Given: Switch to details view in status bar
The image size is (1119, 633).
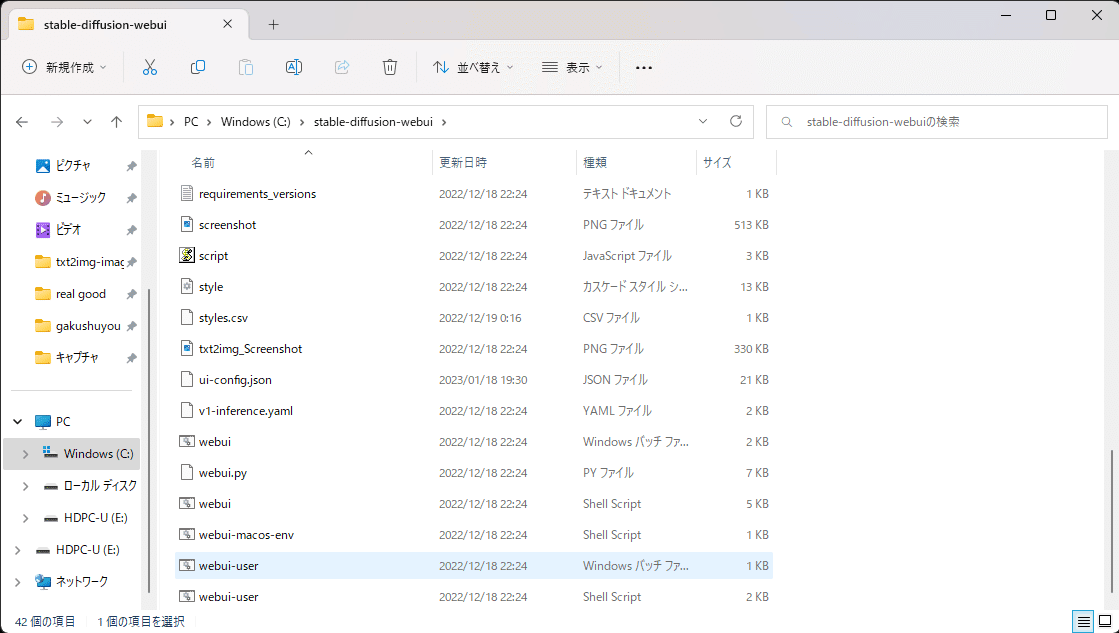Looking at the screenshot, I should (1083, 622).
